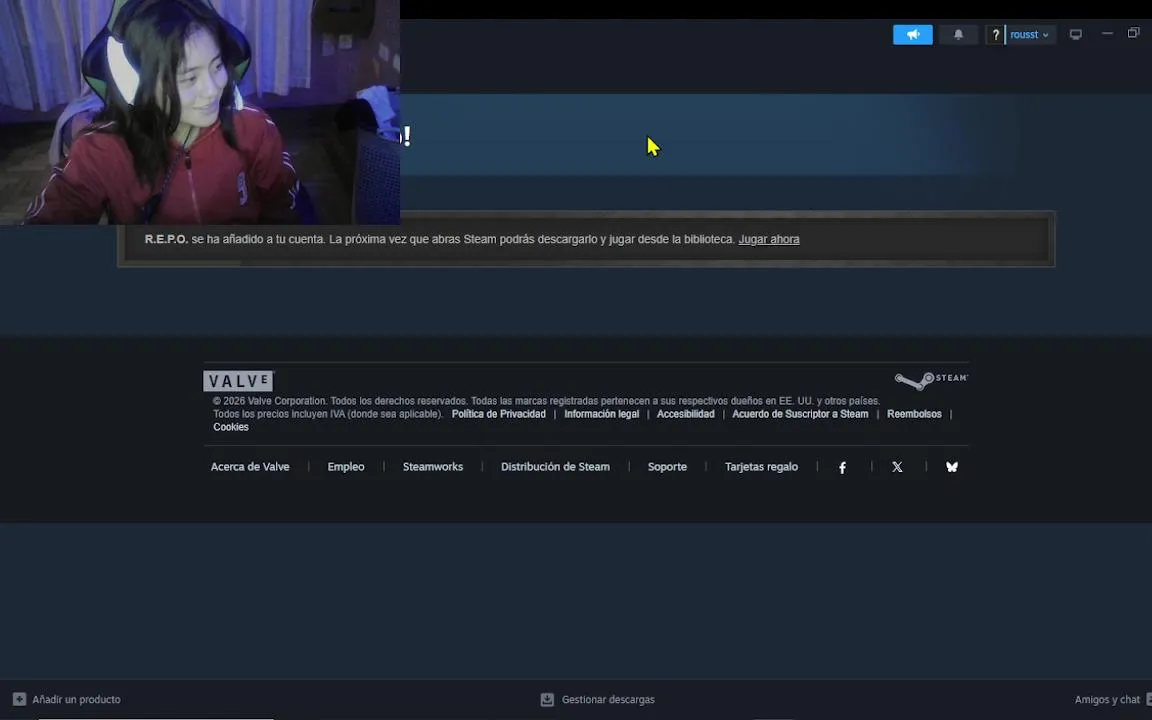Click the plus icon for Añadir un producto
The height and width of the screenshot is (720, 1152).
point(20,699)
